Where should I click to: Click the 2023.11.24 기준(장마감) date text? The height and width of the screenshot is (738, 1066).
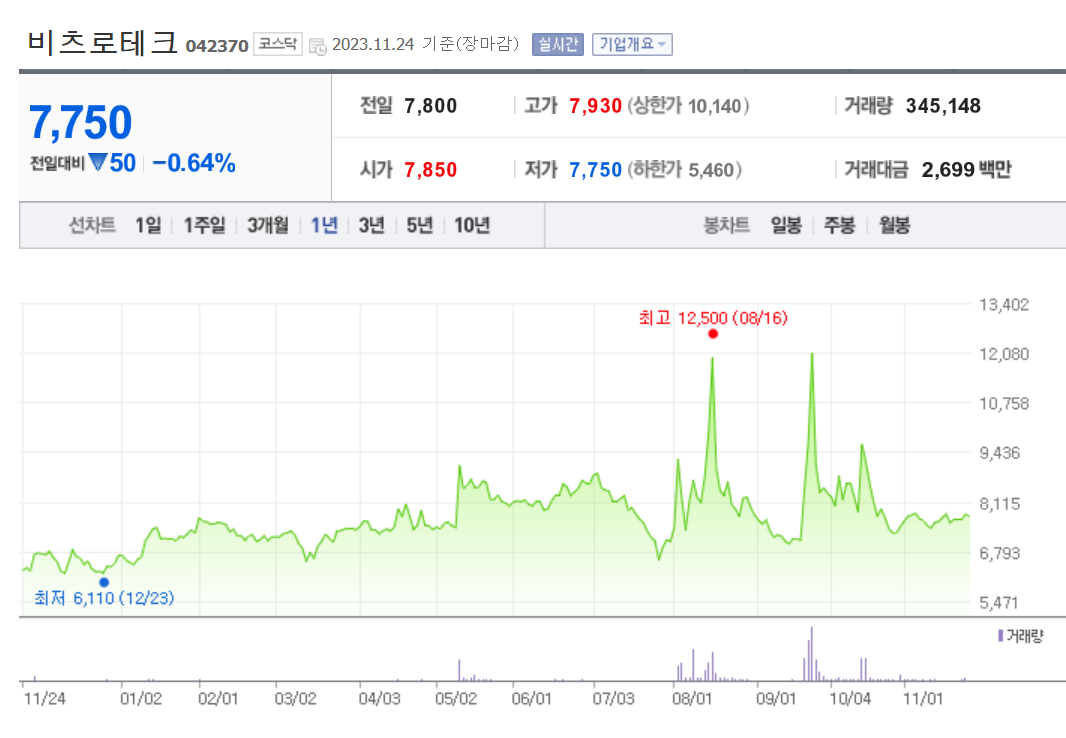point(426,44)
